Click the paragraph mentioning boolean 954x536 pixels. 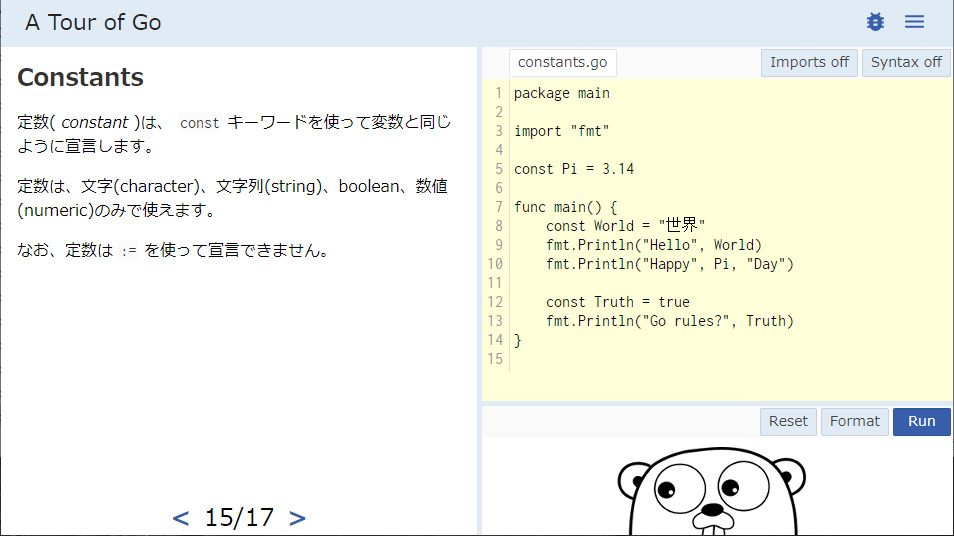click(232, 198)
